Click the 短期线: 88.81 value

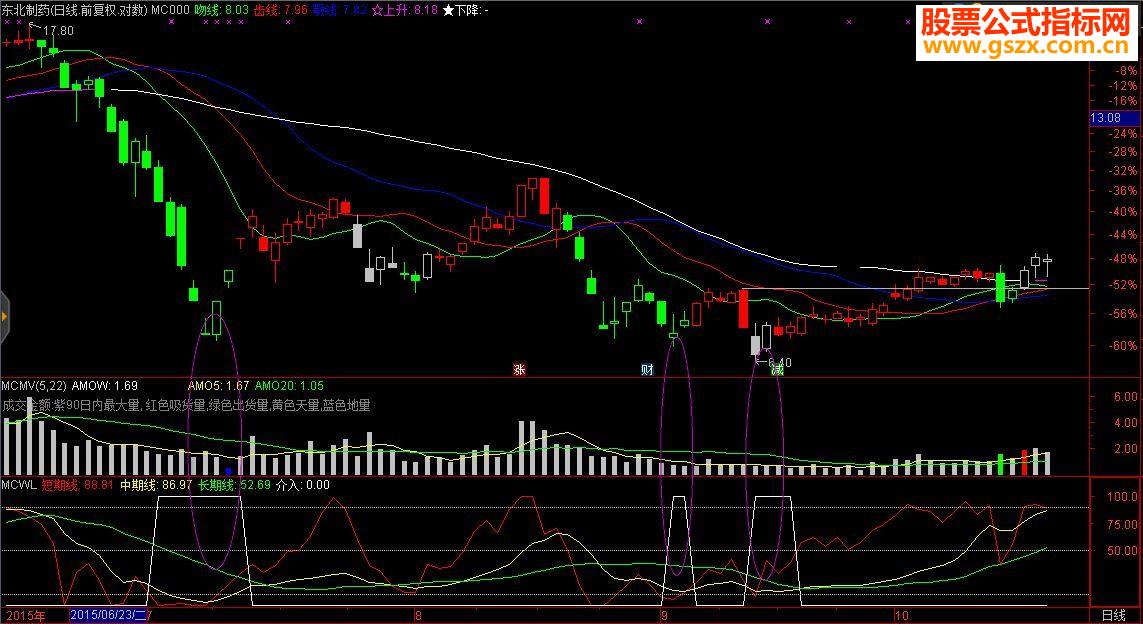coord(77,485)
